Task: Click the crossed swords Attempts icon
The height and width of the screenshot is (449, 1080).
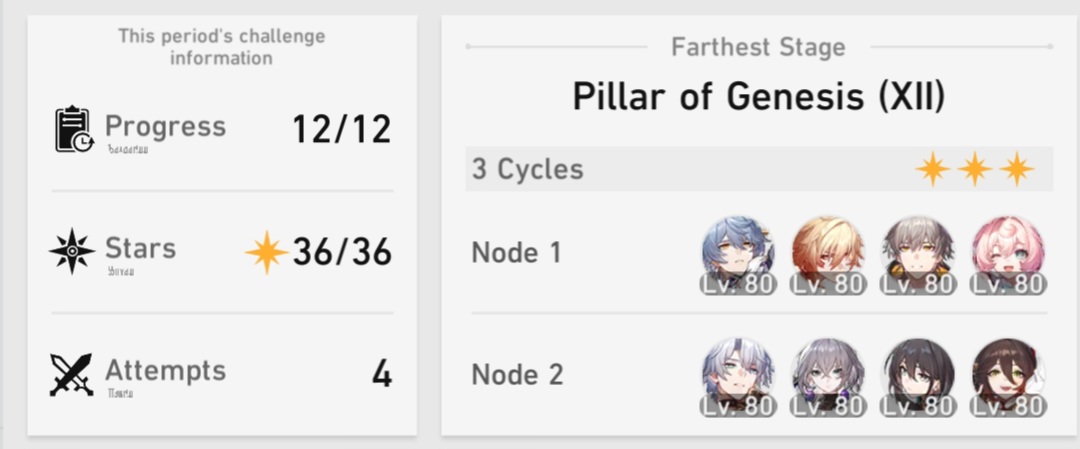Action: (72, 375)
